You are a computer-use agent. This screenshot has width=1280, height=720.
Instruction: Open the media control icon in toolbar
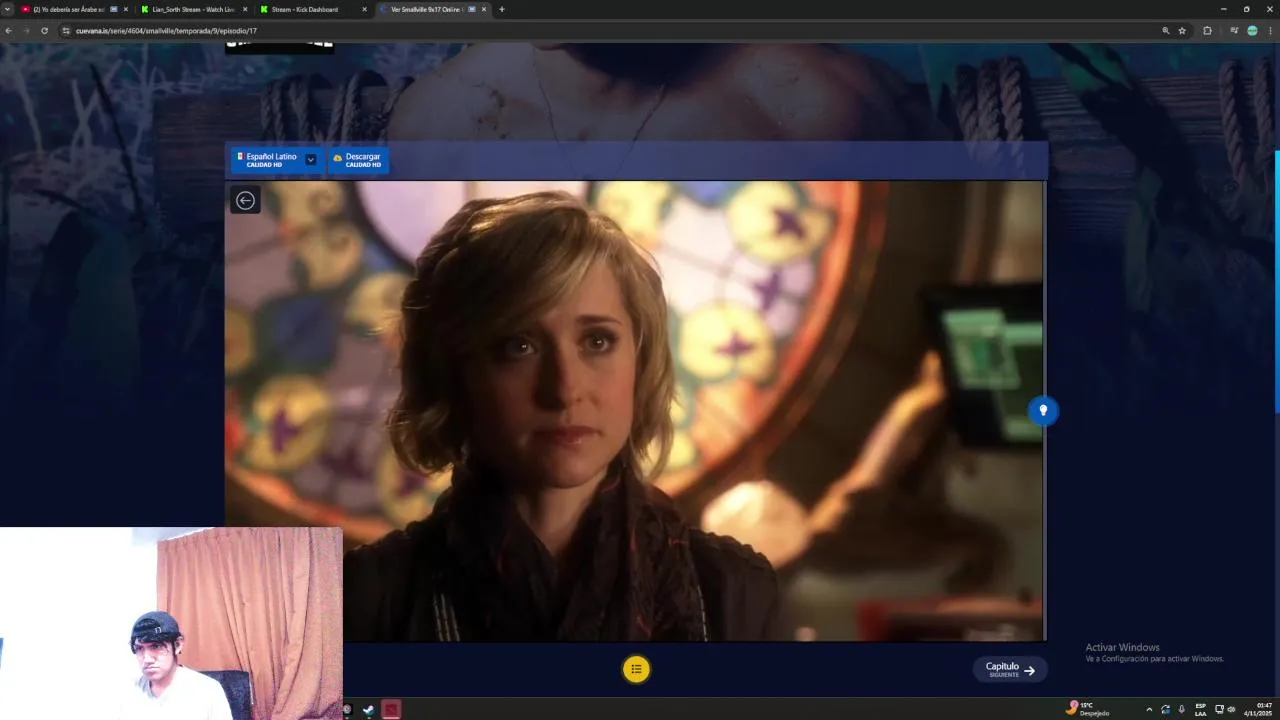tap(1234, 31)
